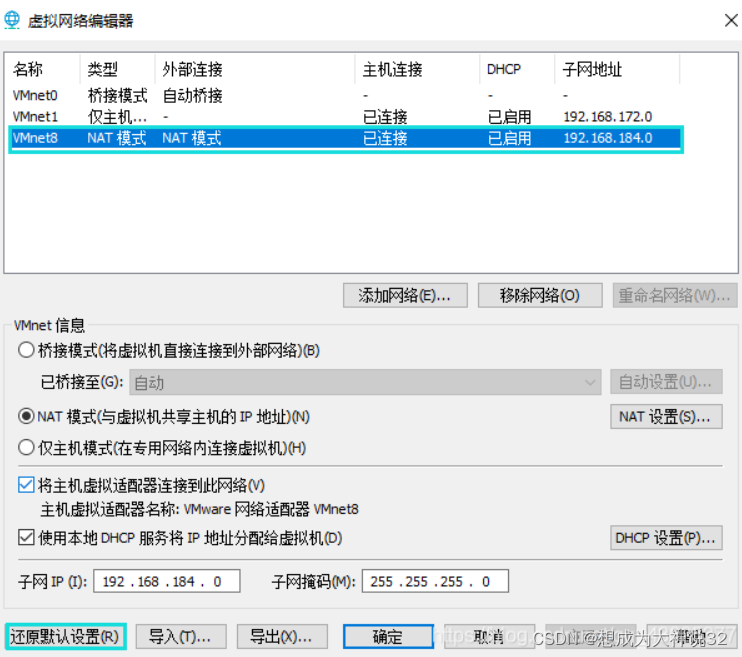This screenshot has height=657, width=742.
Task: Click the 子网 IP input field
Action: point(167,581)
